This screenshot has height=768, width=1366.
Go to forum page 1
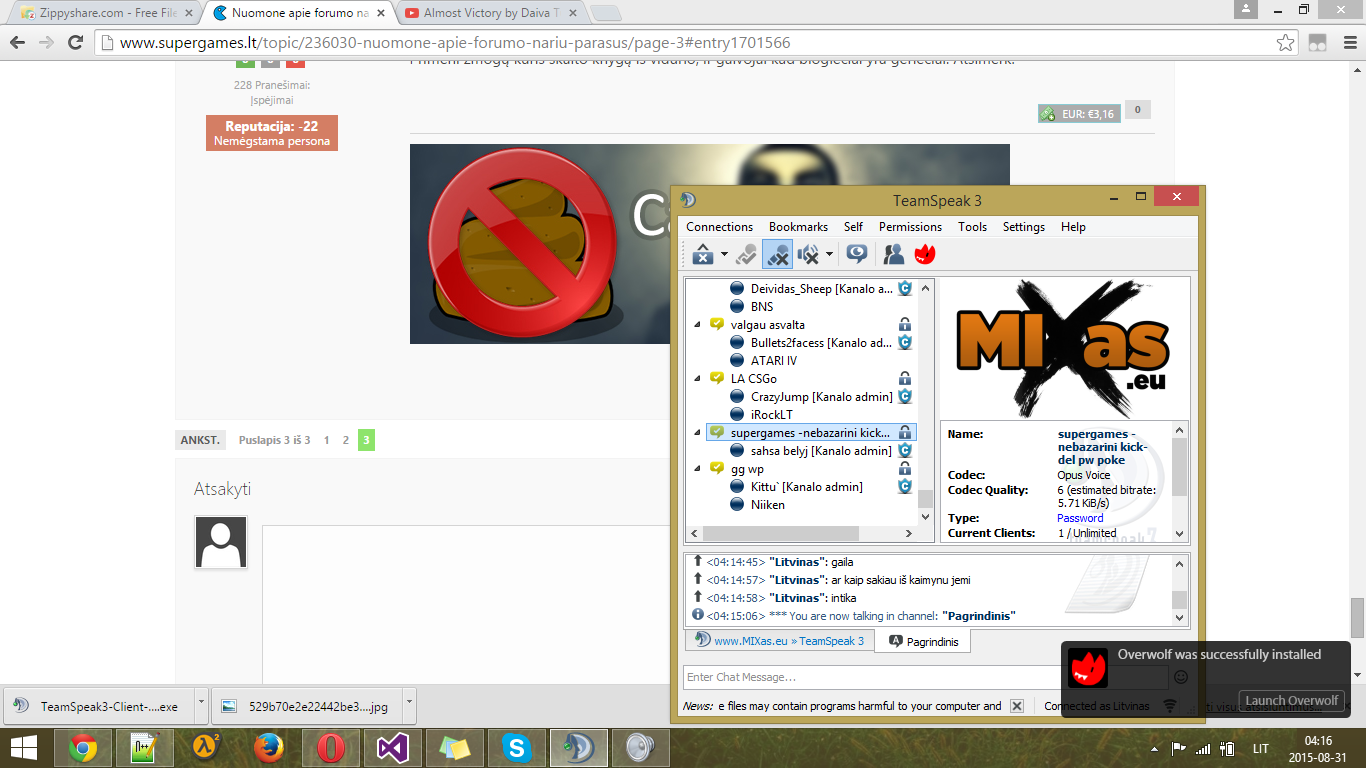click(x=326, y=440)
